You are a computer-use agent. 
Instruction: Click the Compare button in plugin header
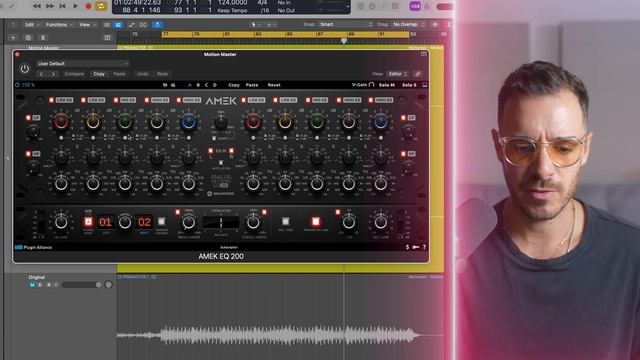tap(74, 74)
